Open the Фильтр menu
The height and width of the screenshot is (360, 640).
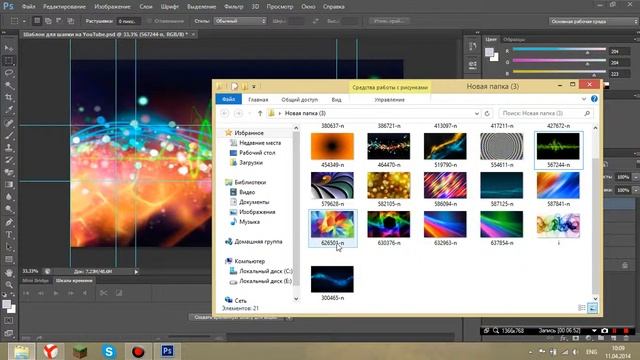click(x=233, y=7)
